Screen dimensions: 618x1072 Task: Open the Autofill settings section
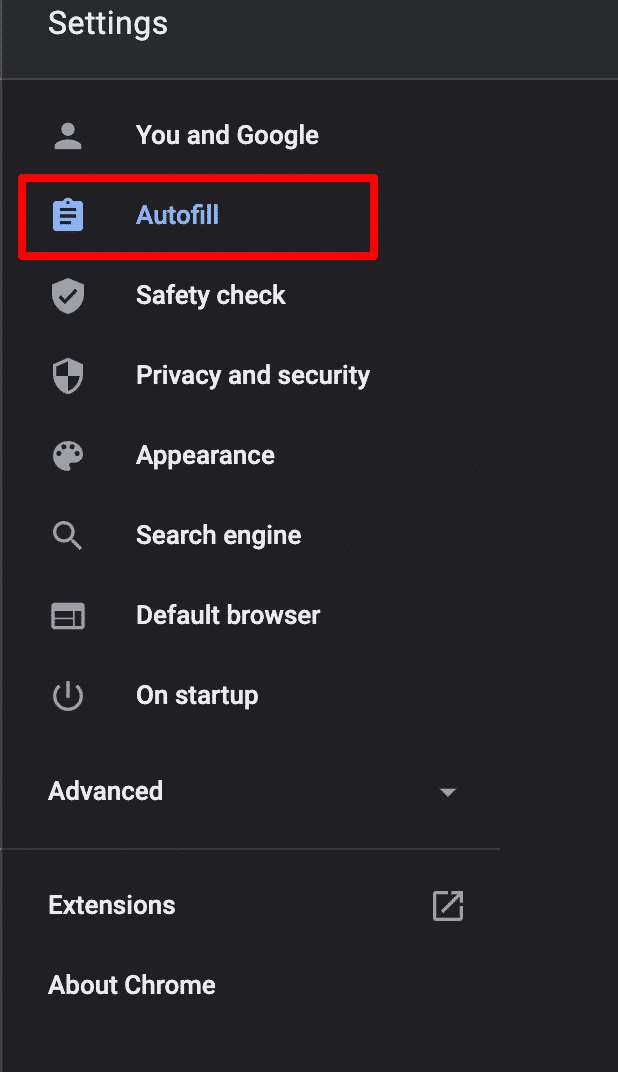[177, 215]
